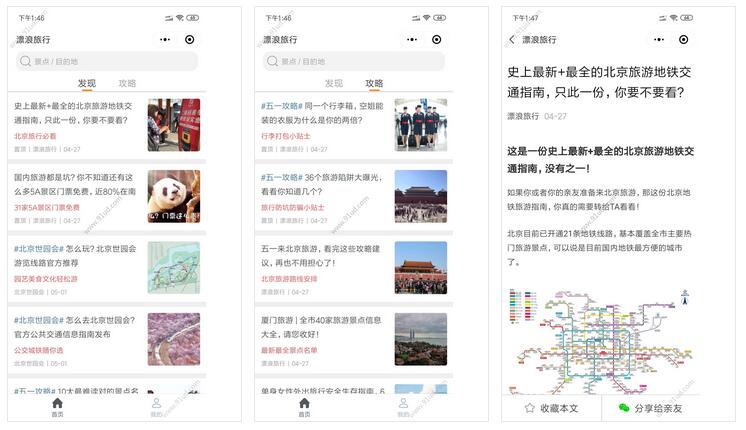Select the 攻略 tab in the left screen

(127, 83)
